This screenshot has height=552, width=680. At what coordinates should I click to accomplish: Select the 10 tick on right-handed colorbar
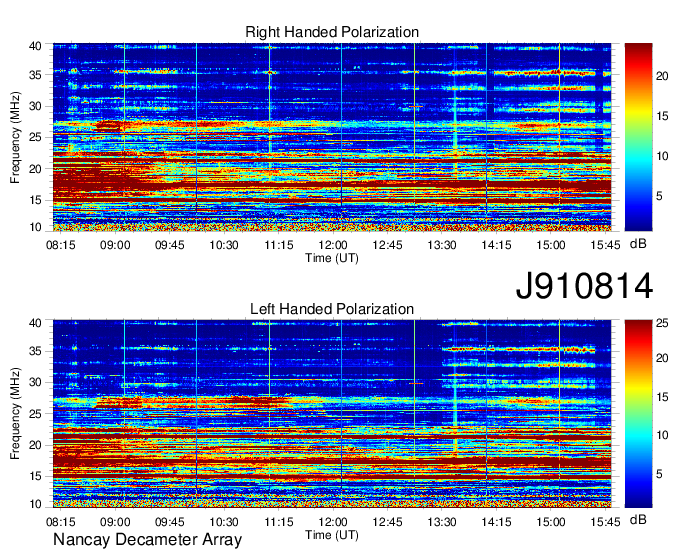(662, 156)
